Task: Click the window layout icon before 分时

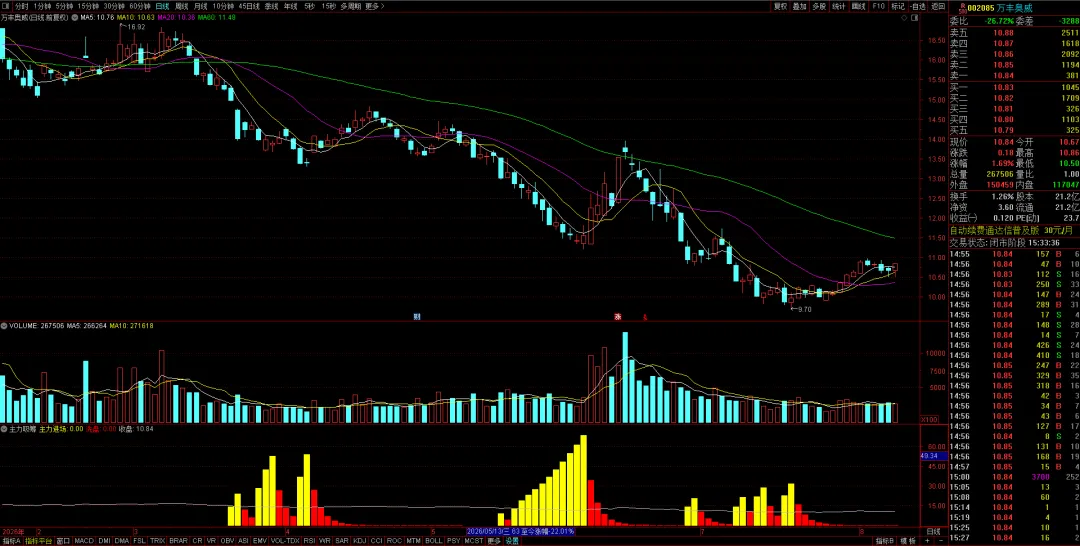Action: [6, 6]
